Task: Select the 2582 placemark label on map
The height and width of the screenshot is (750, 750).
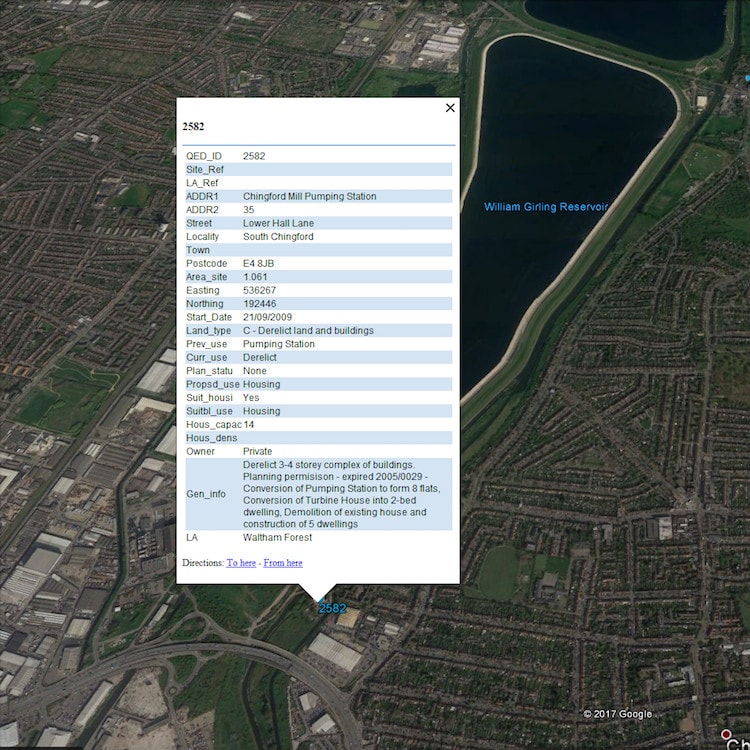Action: coord(332,608)
